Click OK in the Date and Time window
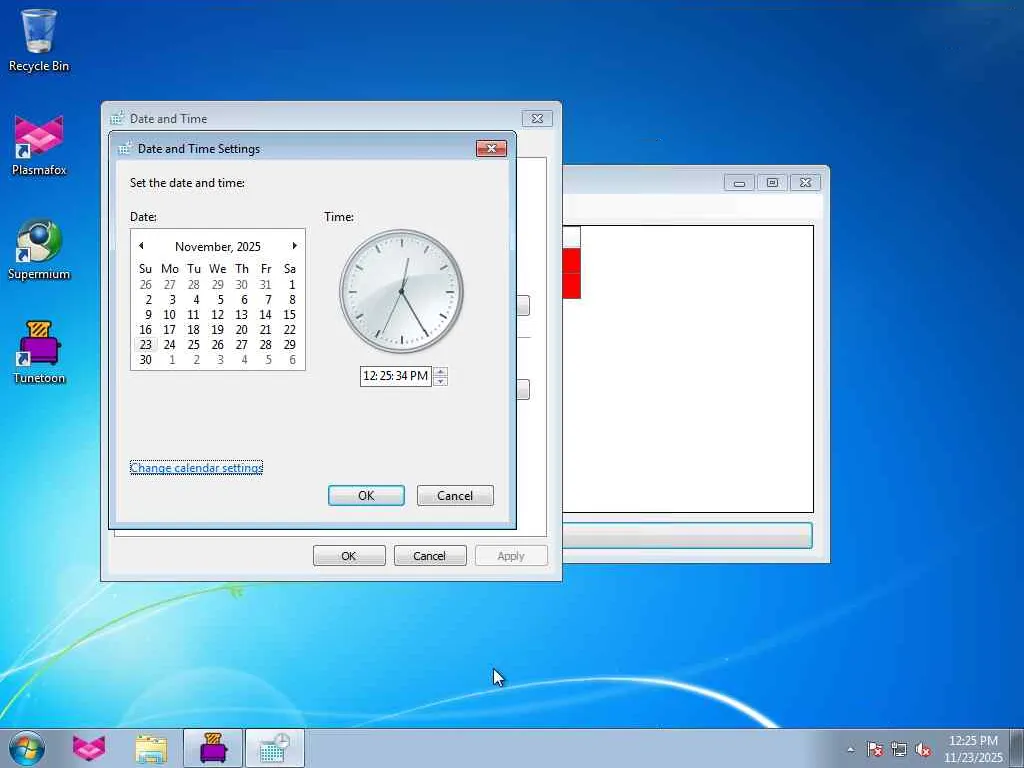 pos(349,556)
